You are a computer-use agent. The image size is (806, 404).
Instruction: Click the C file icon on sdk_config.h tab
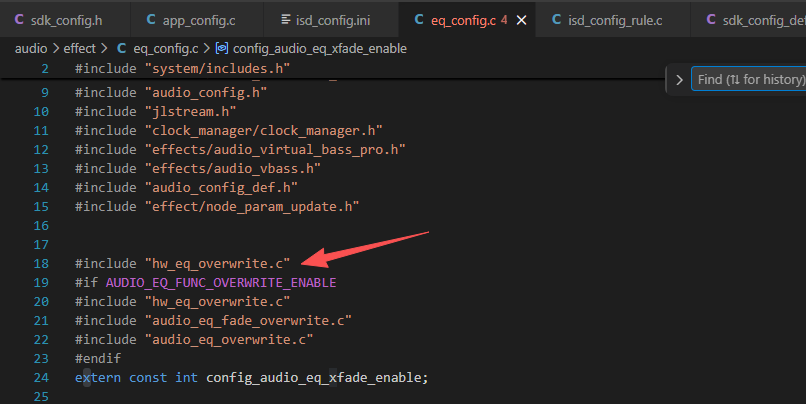pos(19,20)
